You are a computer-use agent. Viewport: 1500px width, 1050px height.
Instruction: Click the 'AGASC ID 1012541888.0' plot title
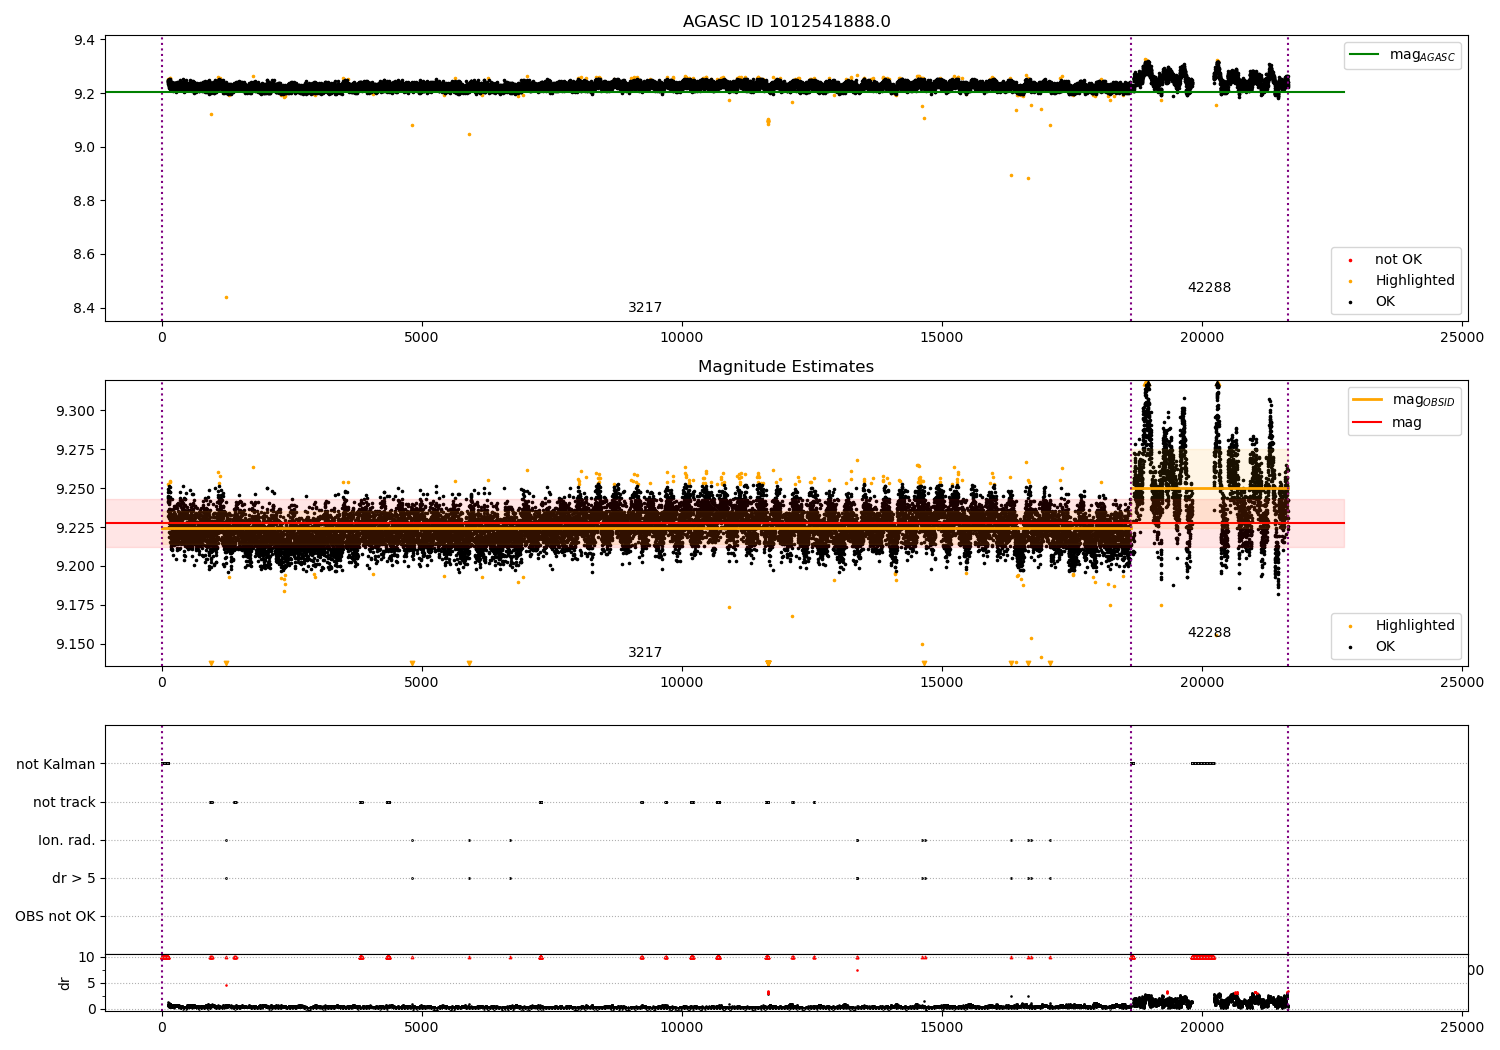click(x=786, y=22)
